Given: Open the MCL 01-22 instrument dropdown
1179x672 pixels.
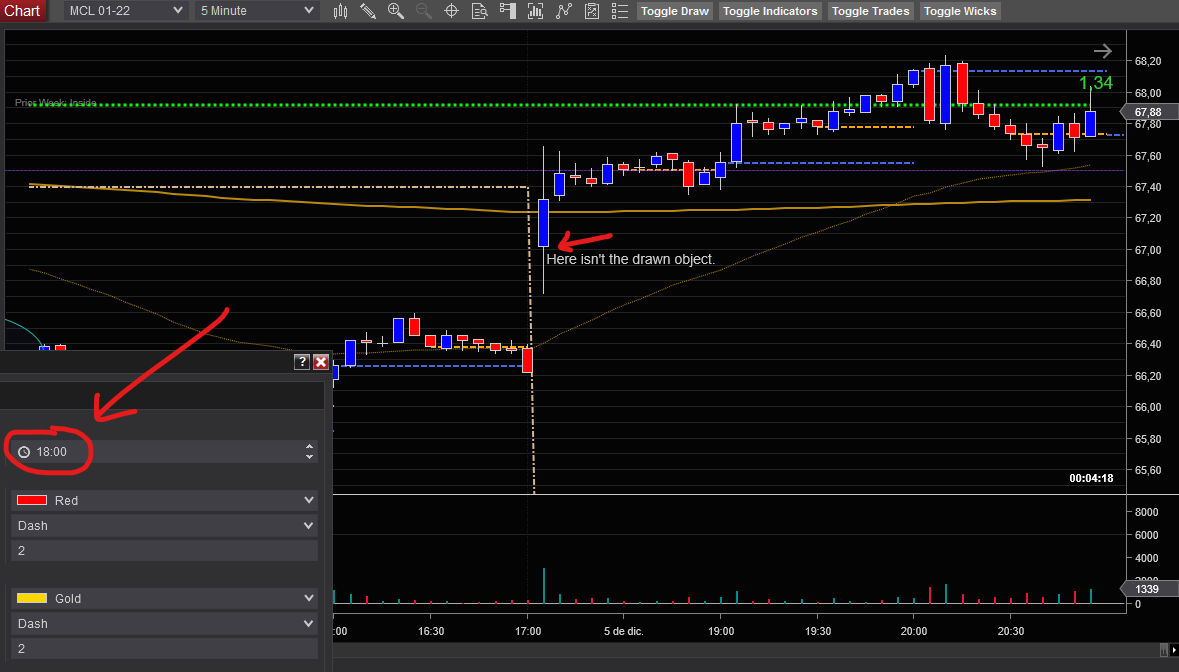Looking at the screenshot, I should tap(125, 11).
